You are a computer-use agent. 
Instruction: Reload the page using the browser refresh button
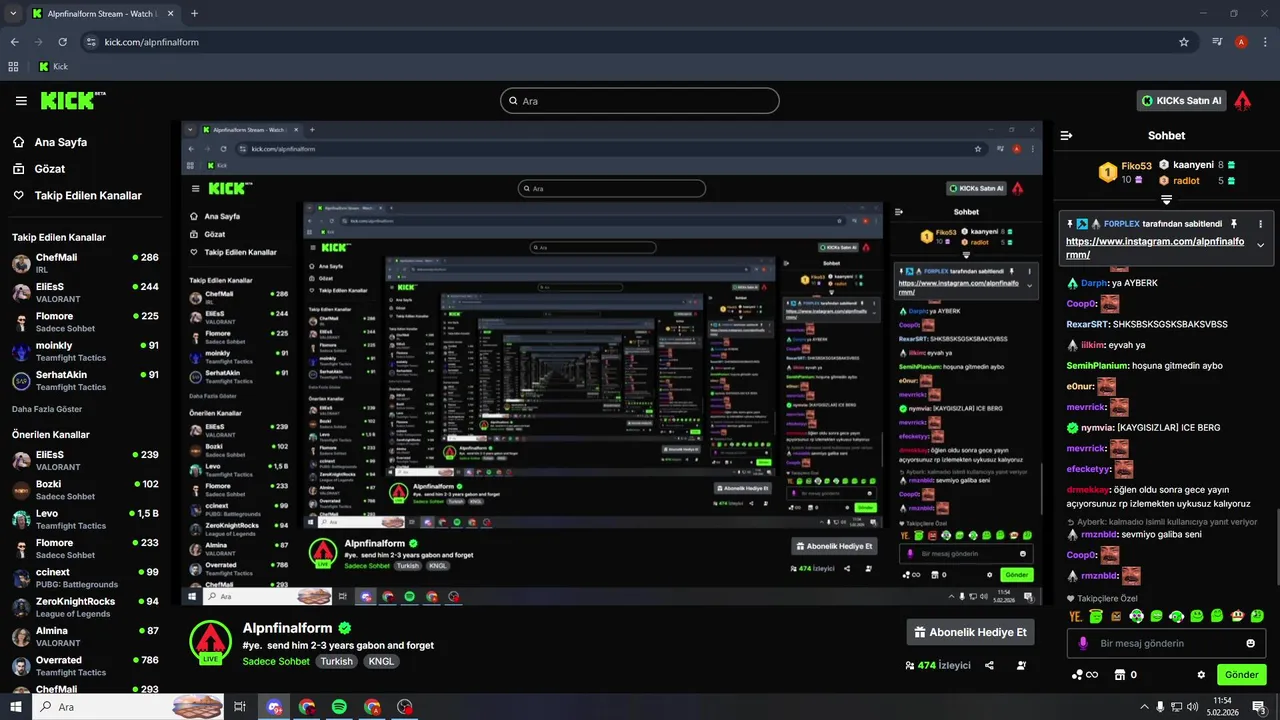coord(63,42)
